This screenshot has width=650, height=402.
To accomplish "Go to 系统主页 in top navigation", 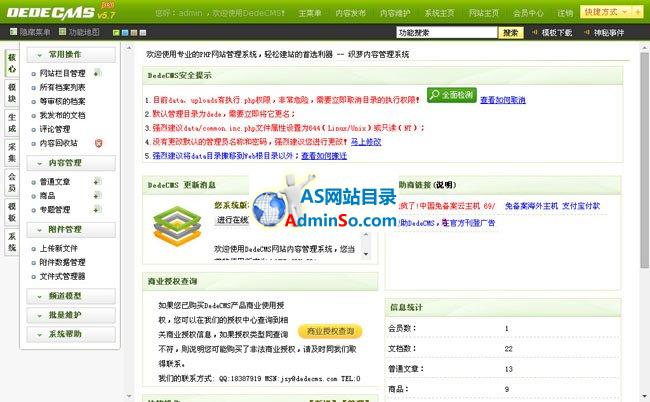I will point(439,13).
